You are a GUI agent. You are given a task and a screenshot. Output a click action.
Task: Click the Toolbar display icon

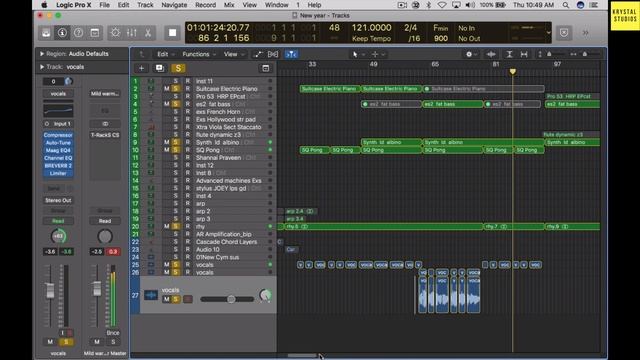[95, 33]
